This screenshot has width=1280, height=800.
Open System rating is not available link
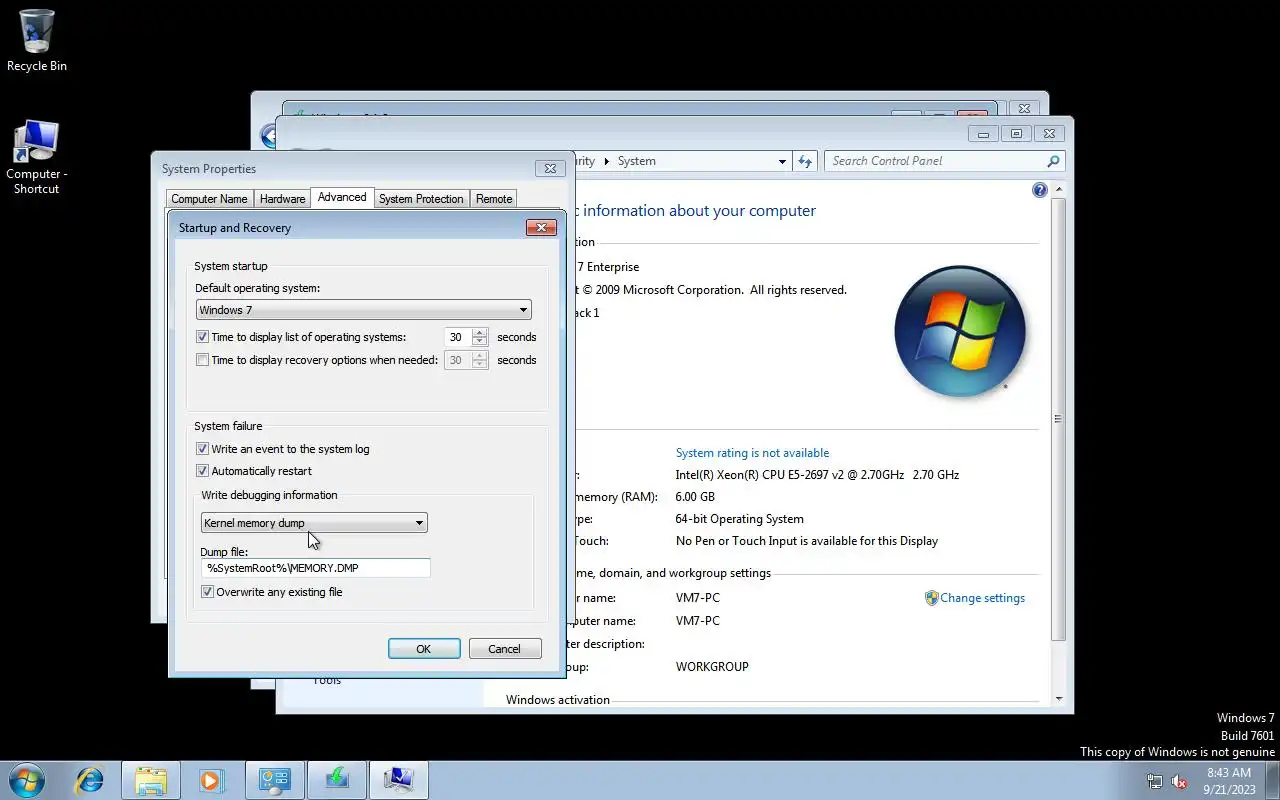click(752, 453)
